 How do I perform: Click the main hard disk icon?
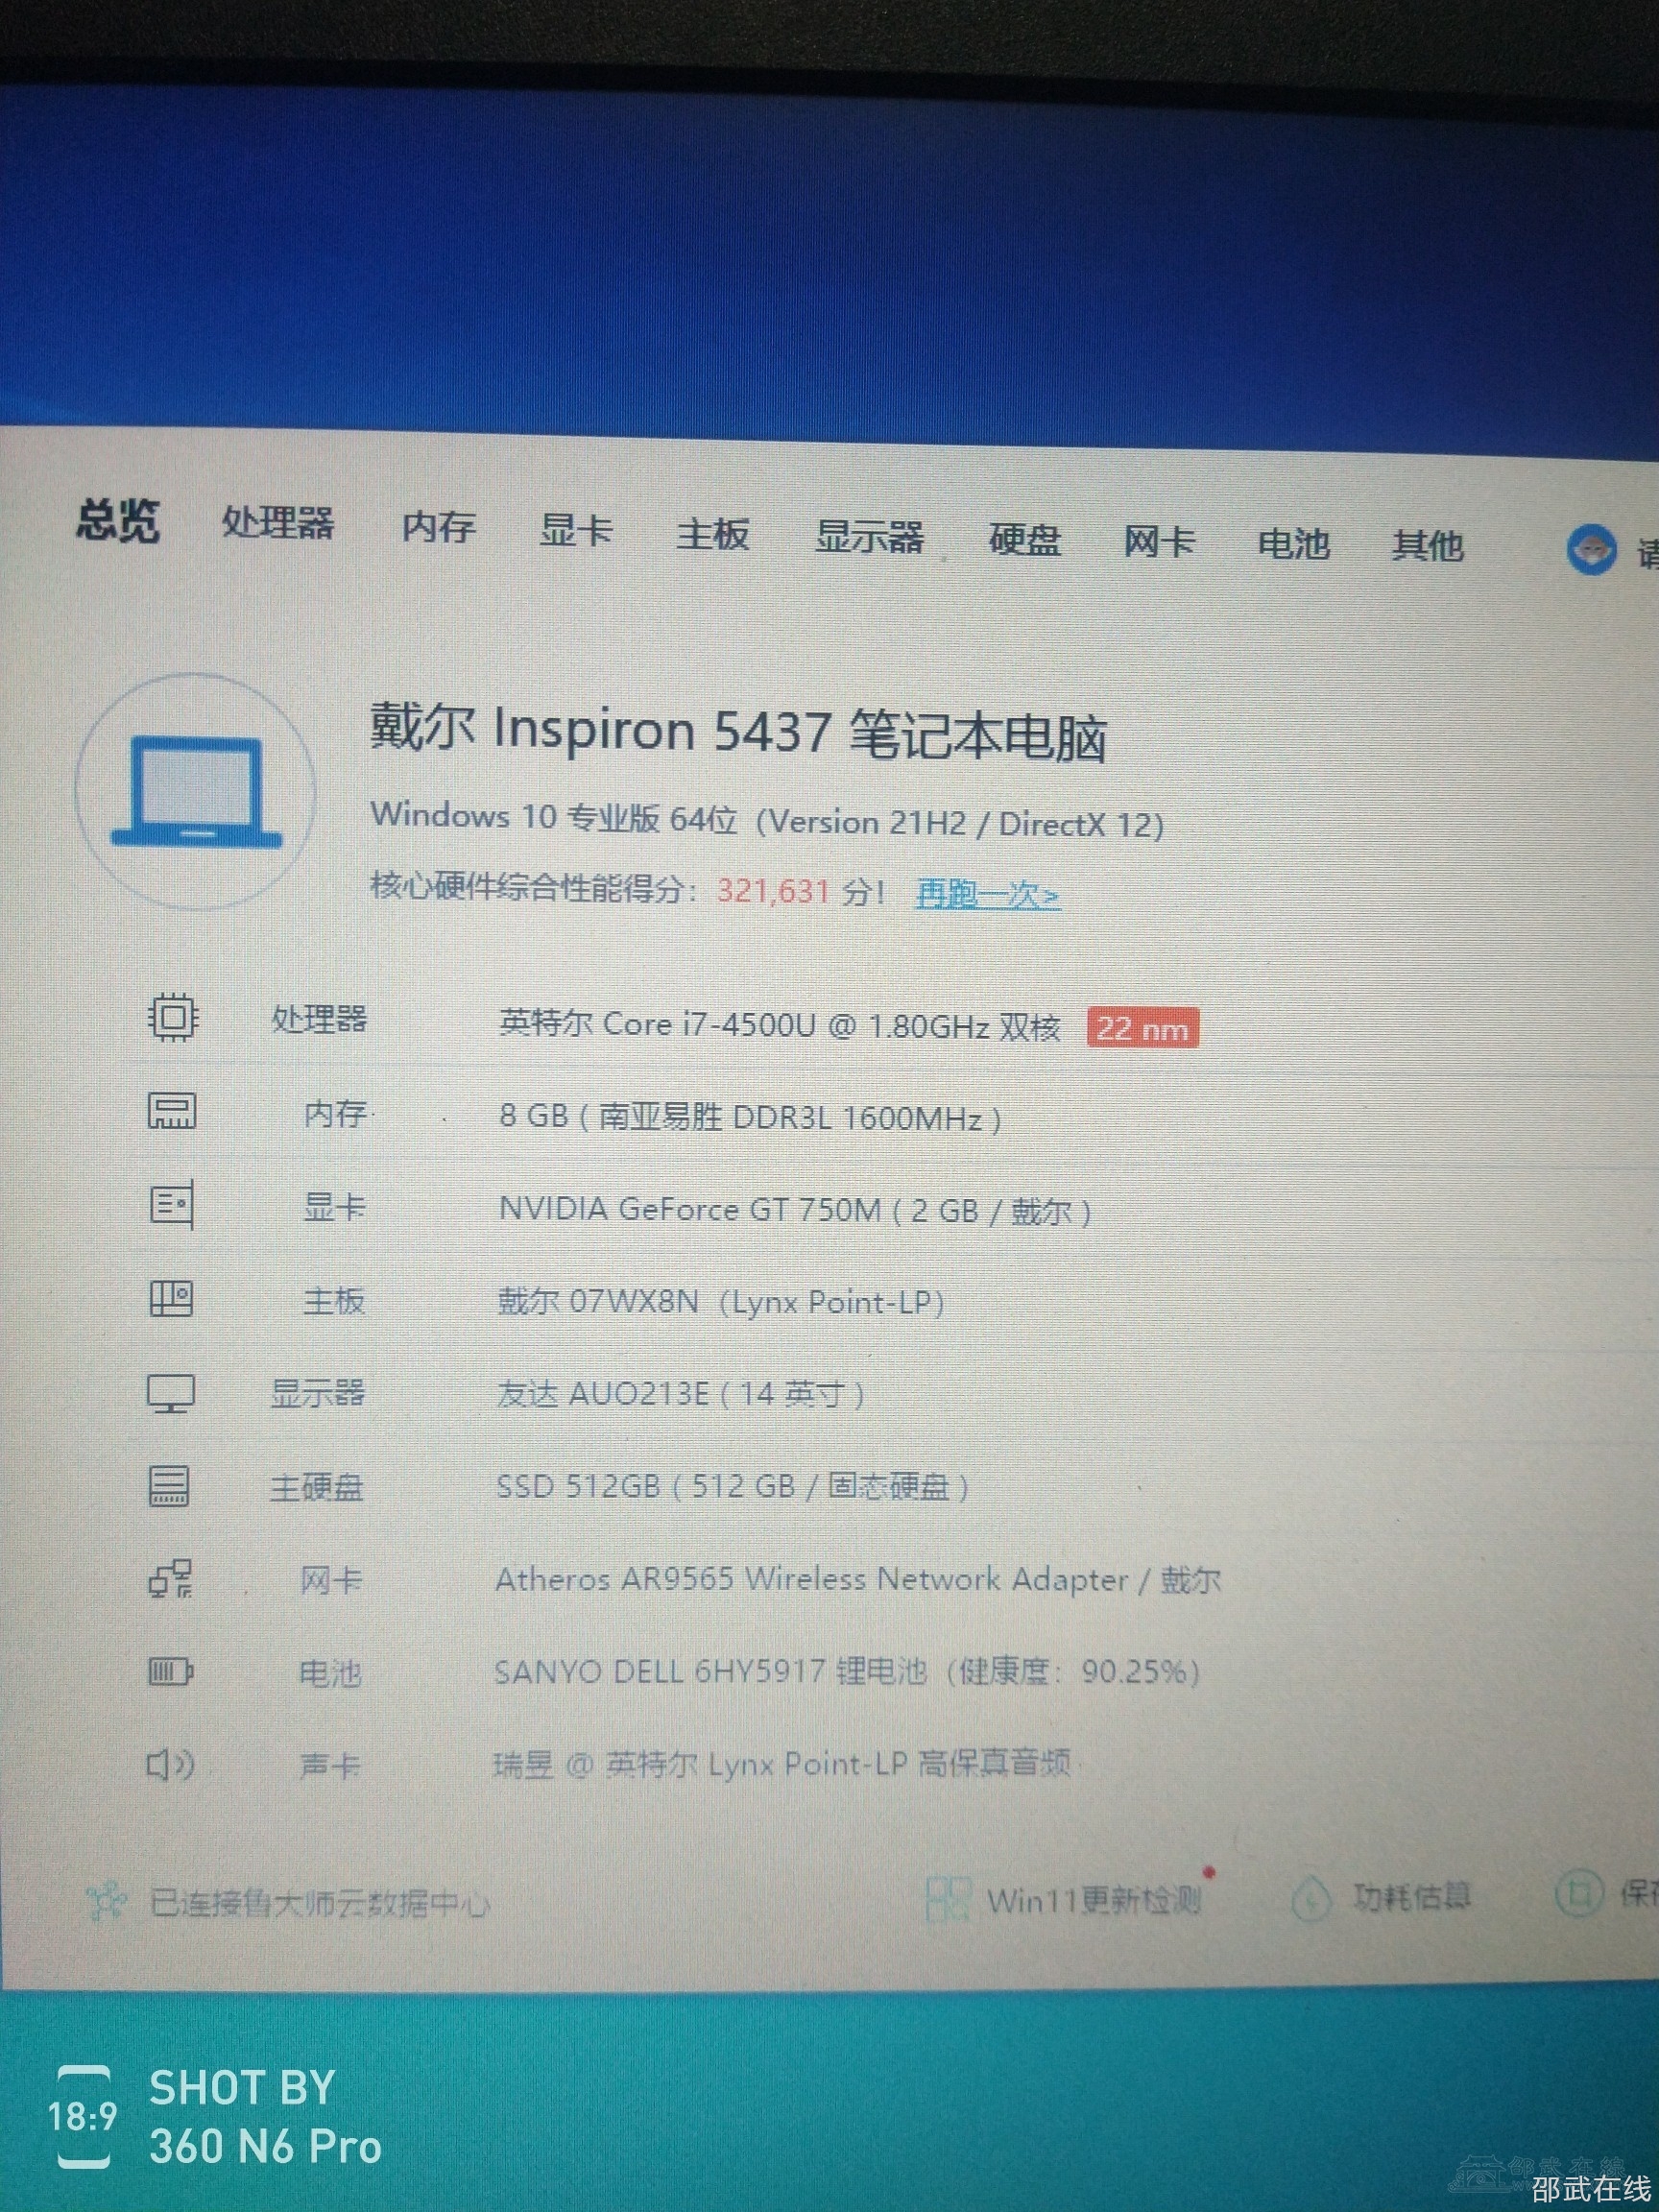170,1486
